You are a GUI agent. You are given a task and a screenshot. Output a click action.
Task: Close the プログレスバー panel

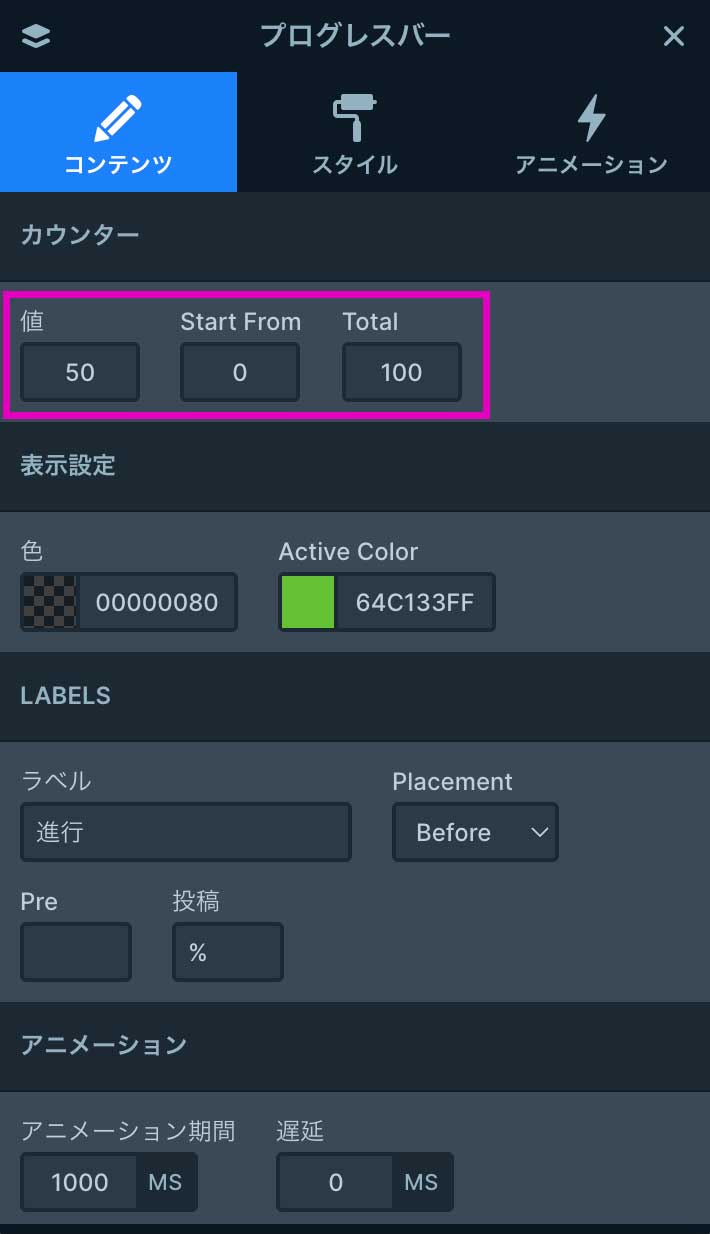[x=674, y=36]
